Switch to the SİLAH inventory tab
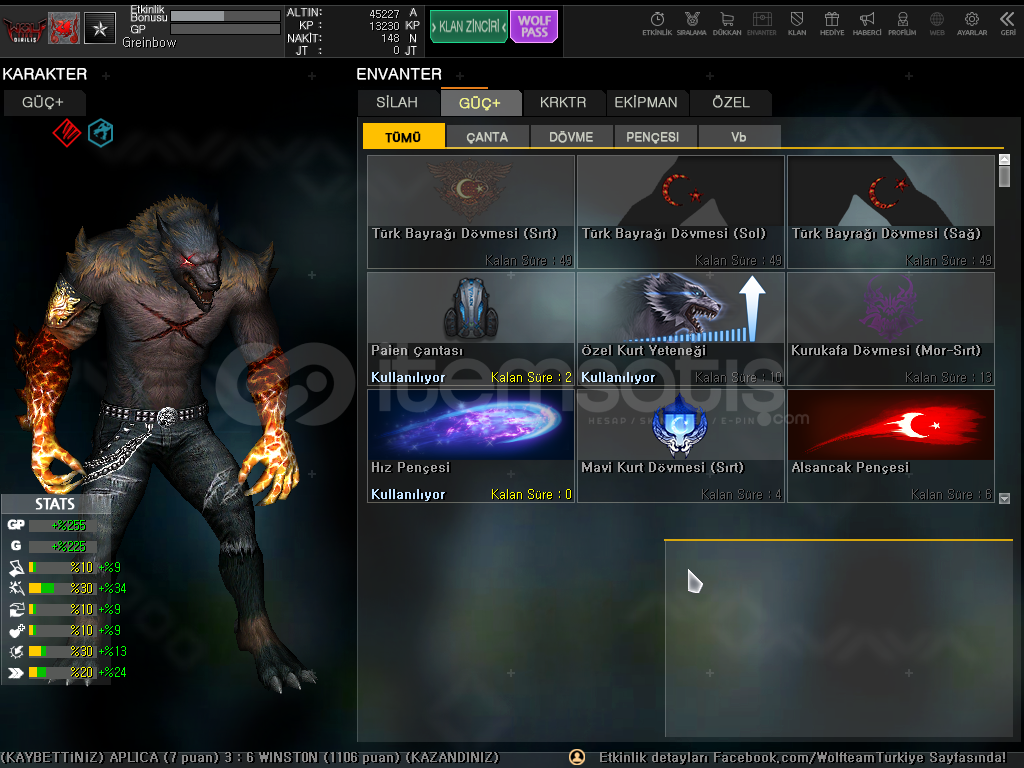1024x768 pixels. point(397,103)
